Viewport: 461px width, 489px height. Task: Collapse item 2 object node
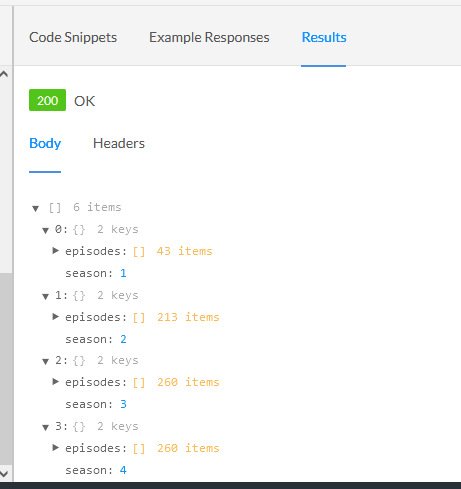tap(46, 361)
